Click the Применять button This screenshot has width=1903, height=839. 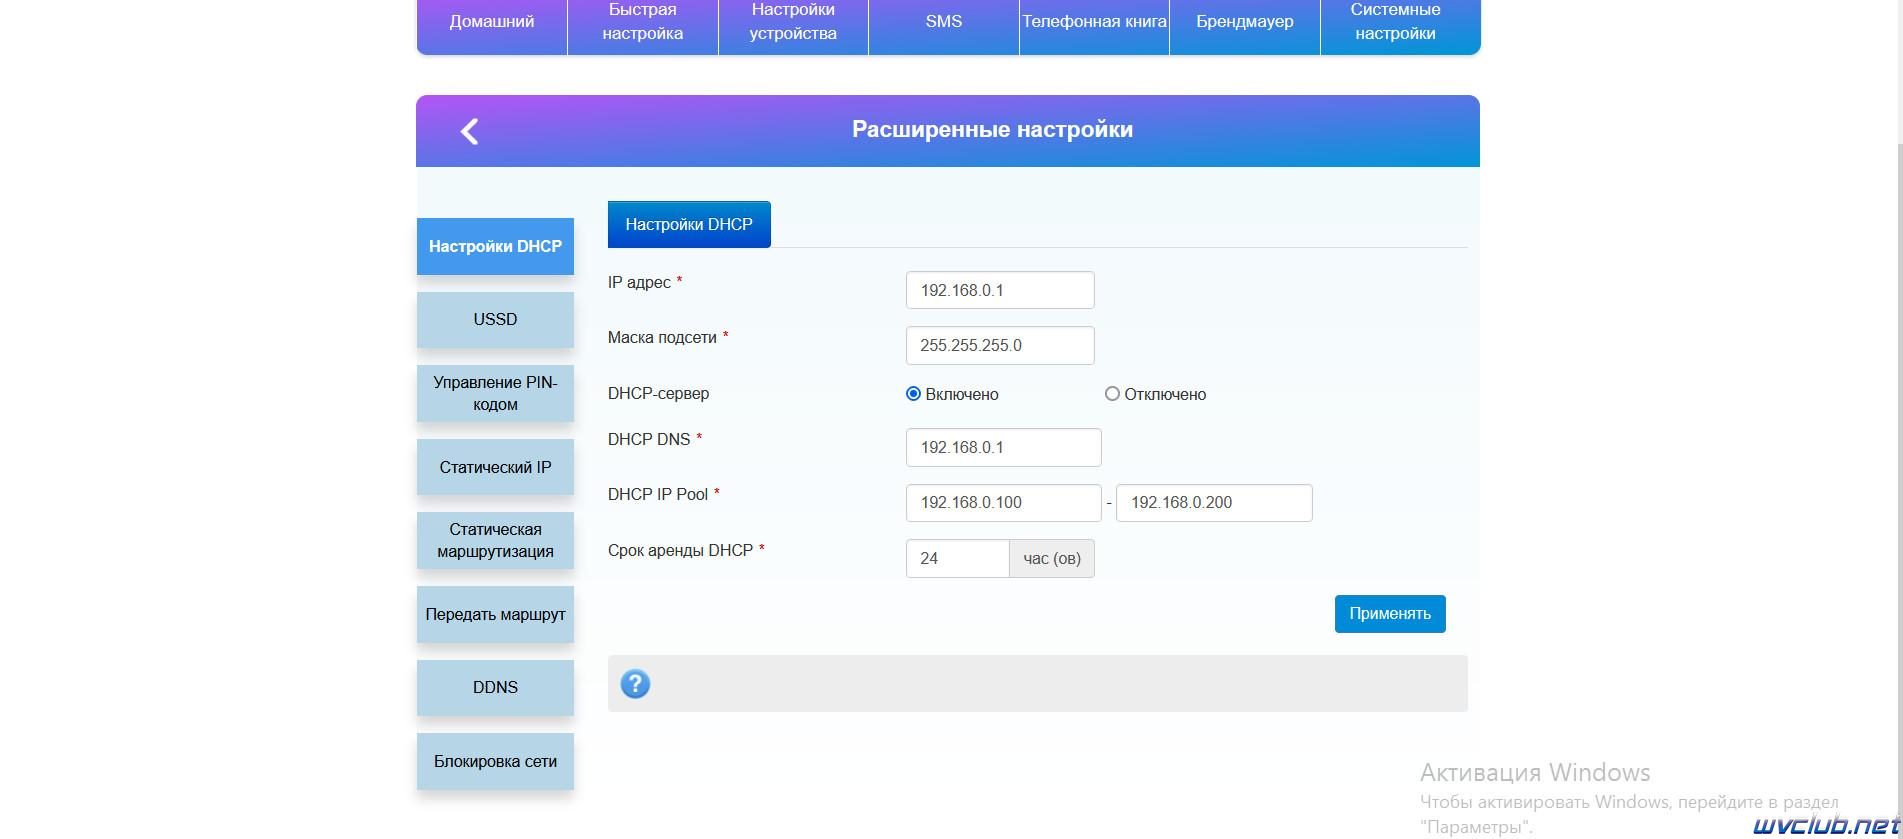coord(1390,614)
